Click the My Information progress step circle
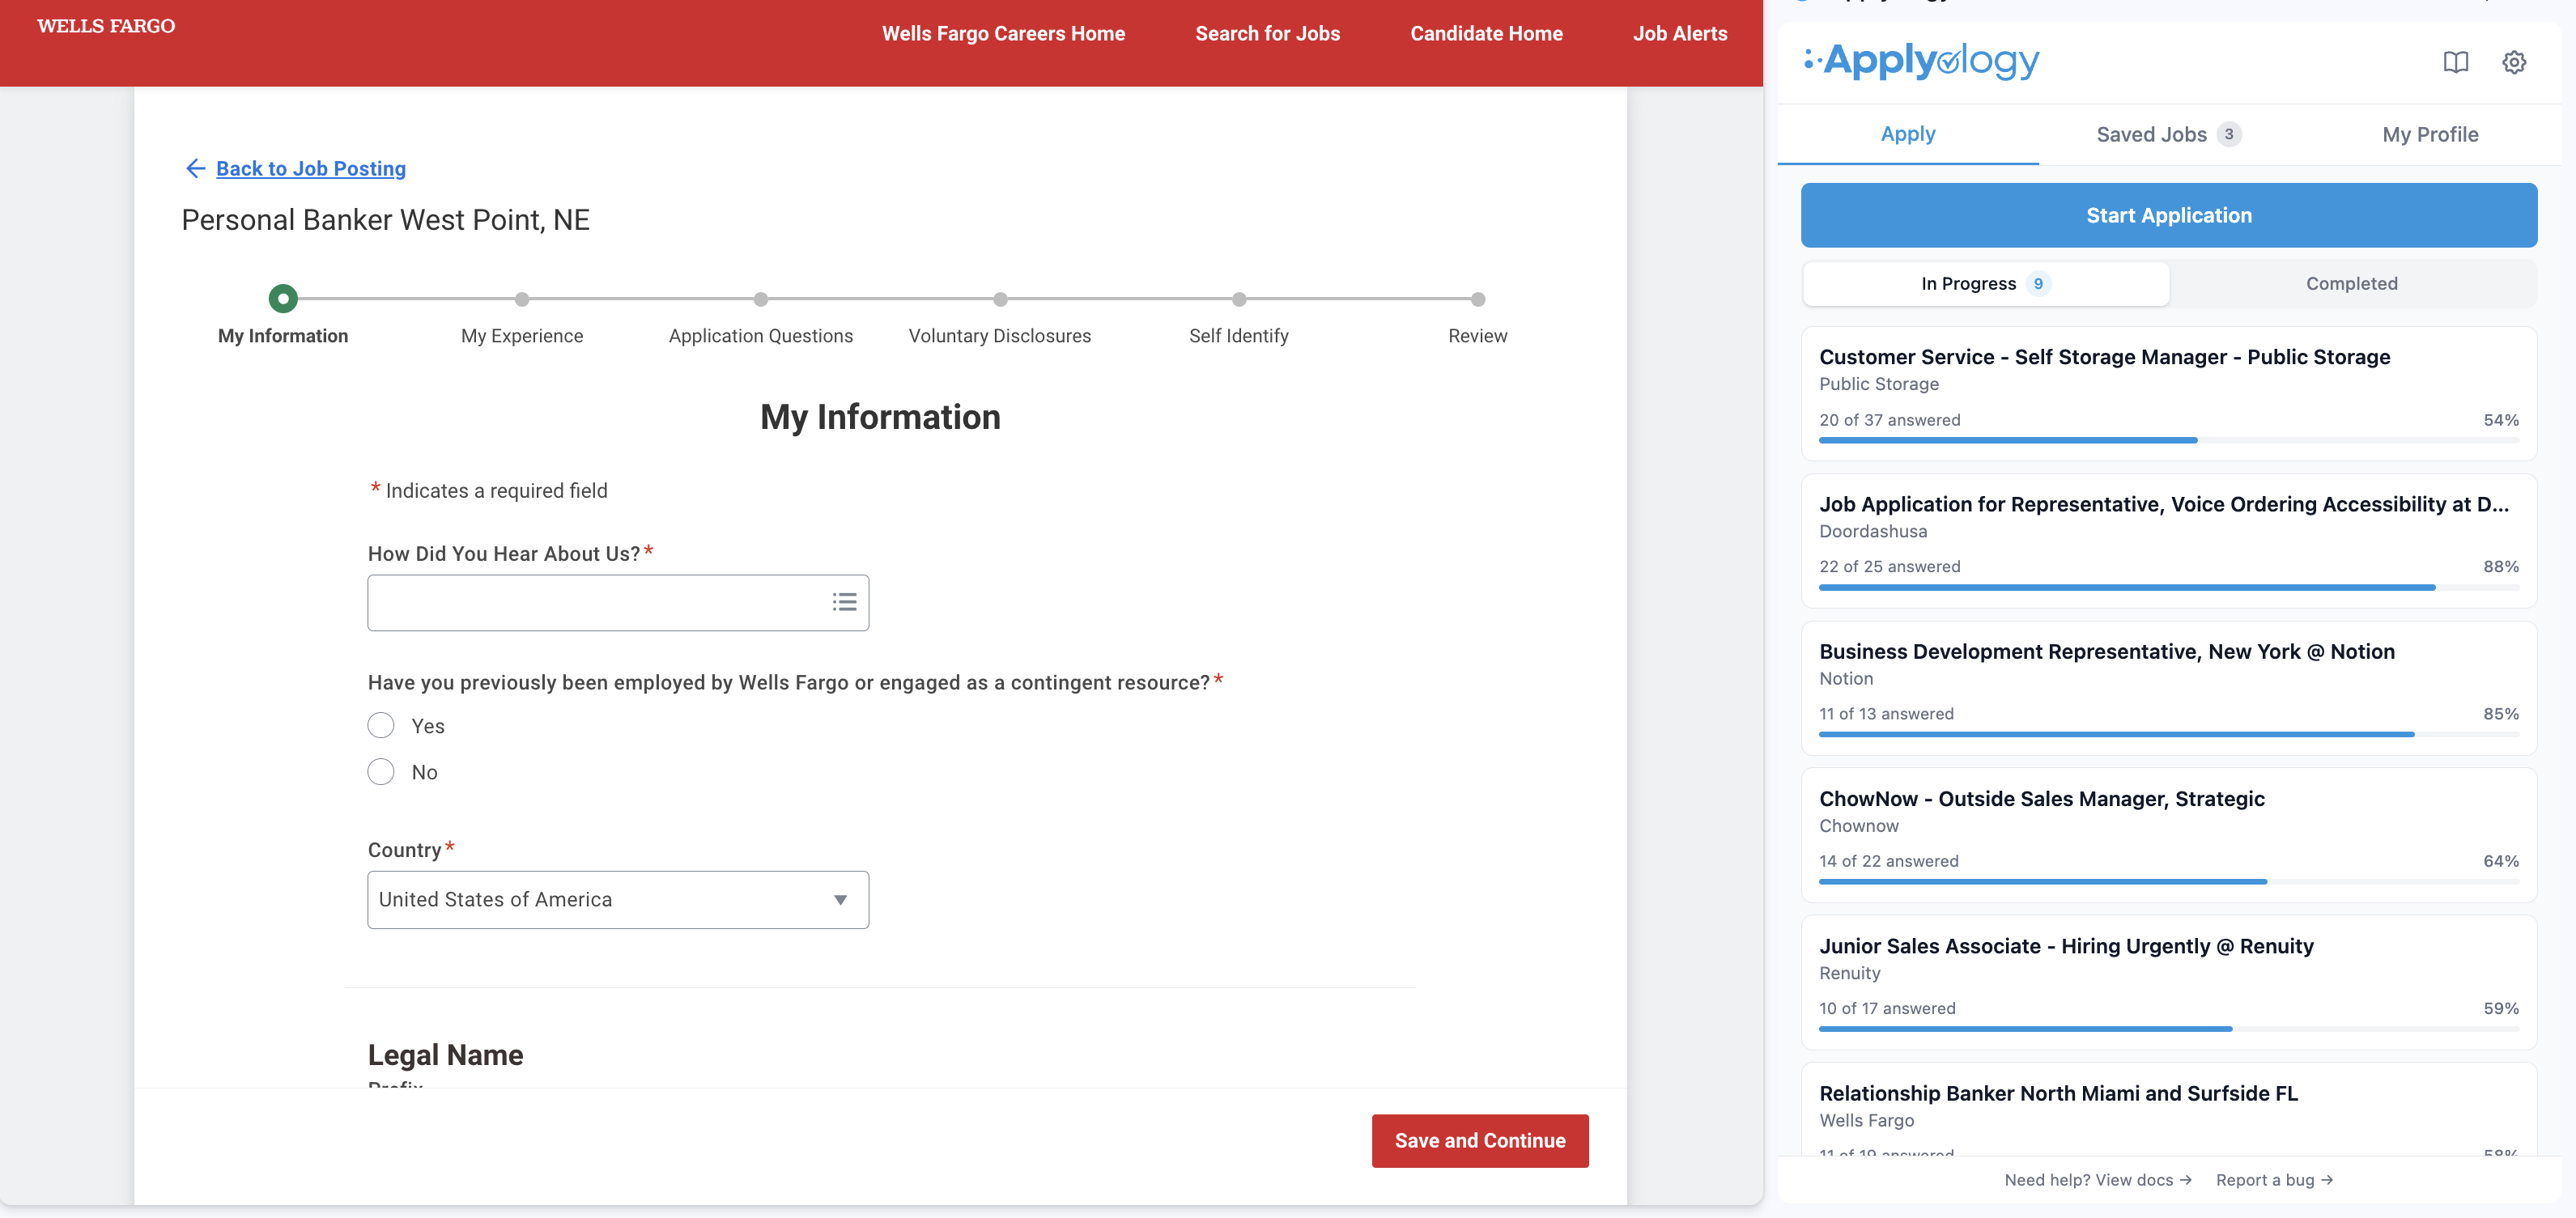This screenshot has width=2576, height=1218. [283, 299]
